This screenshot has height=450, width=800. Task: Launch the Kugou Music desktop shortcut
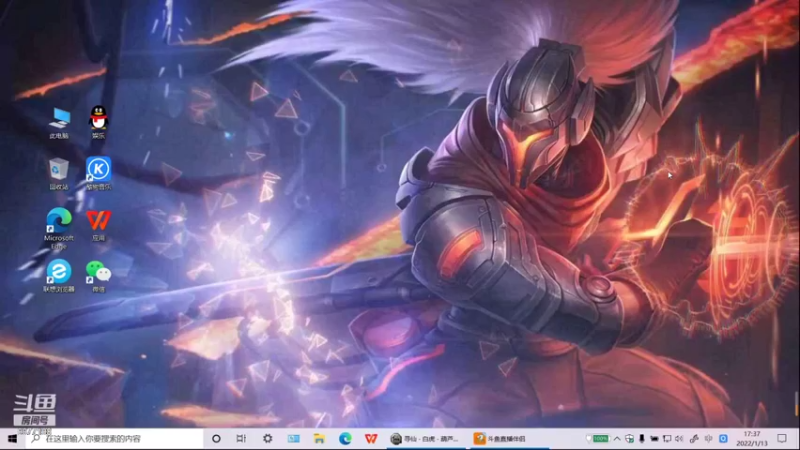pyautogui.click(x=98, y=173)
